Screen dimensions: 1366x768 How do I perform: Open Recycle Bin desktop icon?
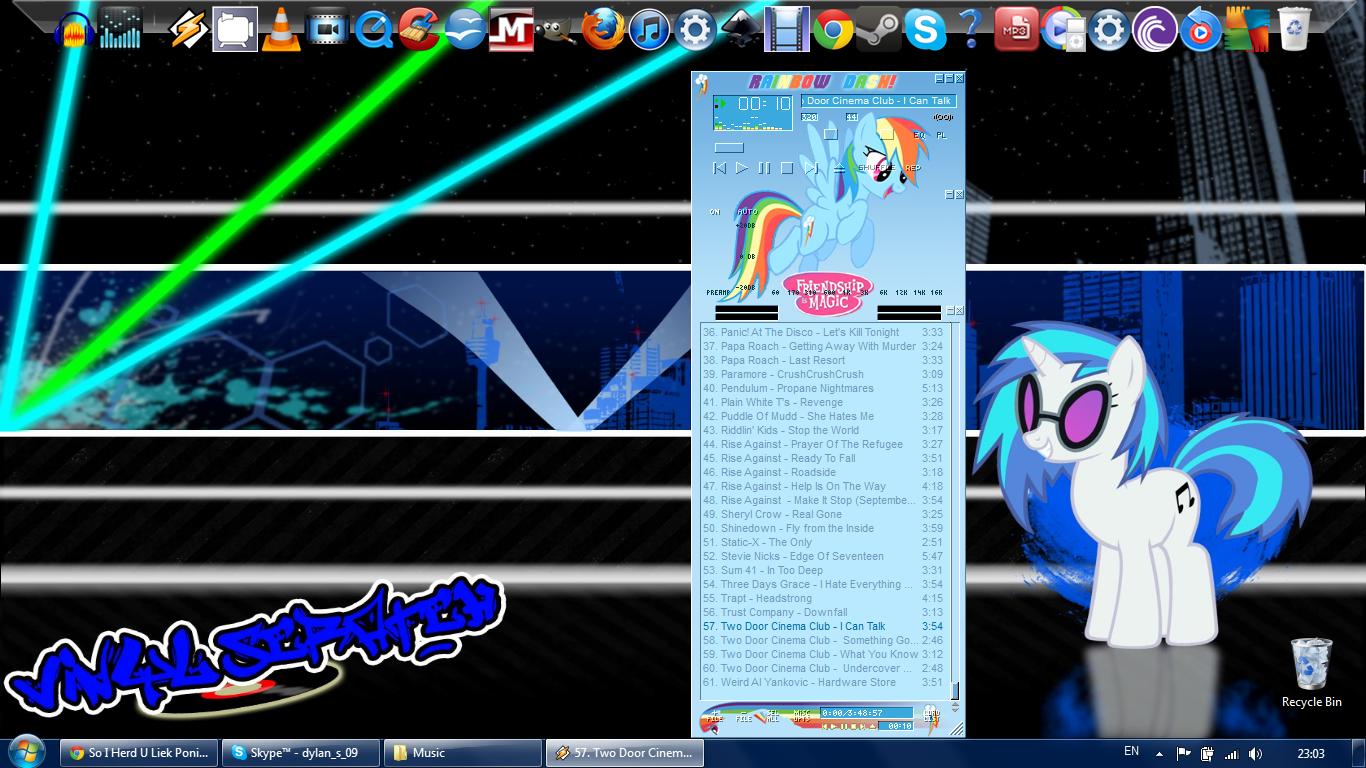[x=1311, y=672]
